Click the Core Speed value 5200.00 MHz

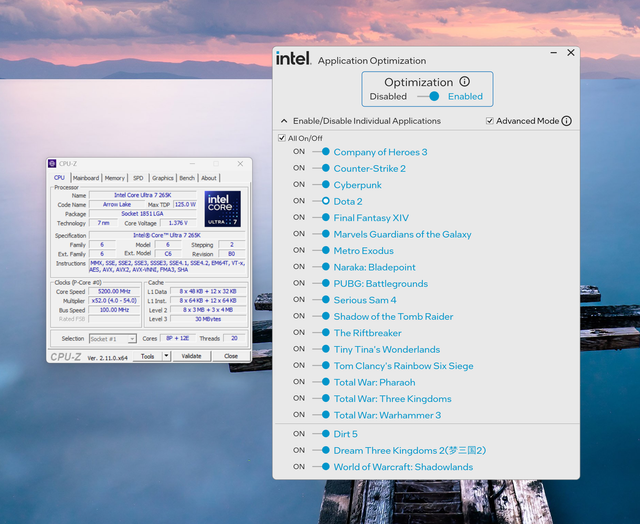(114, 291)
